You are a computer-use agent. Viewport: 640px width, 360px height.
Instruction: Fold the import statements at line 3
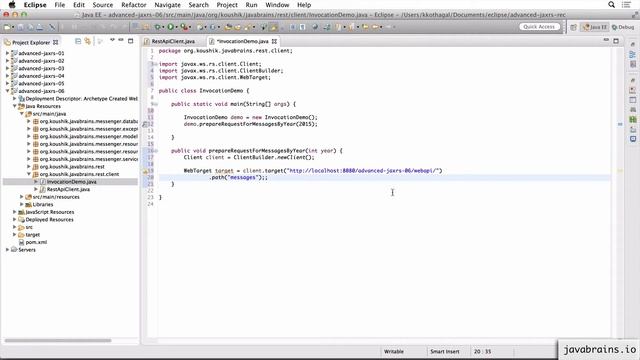point(155,64)
